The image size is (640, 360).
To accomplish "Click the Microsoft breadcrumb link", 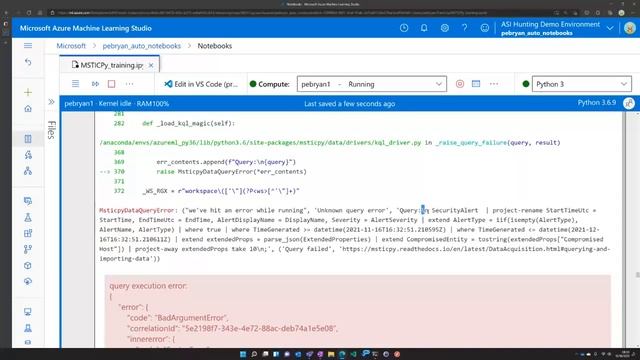I will tap(71, 46).
